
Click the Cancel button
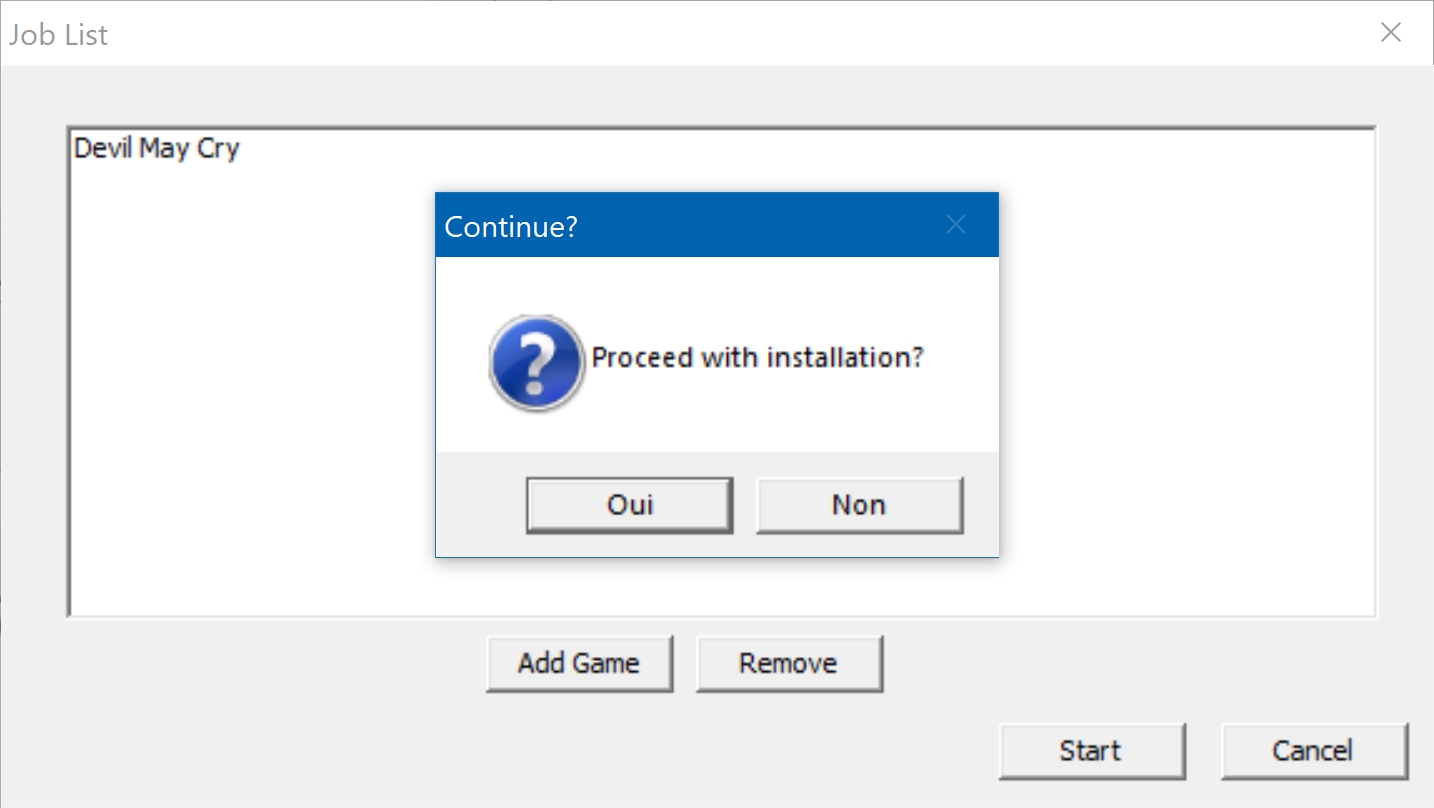[x=1314, y=751]
